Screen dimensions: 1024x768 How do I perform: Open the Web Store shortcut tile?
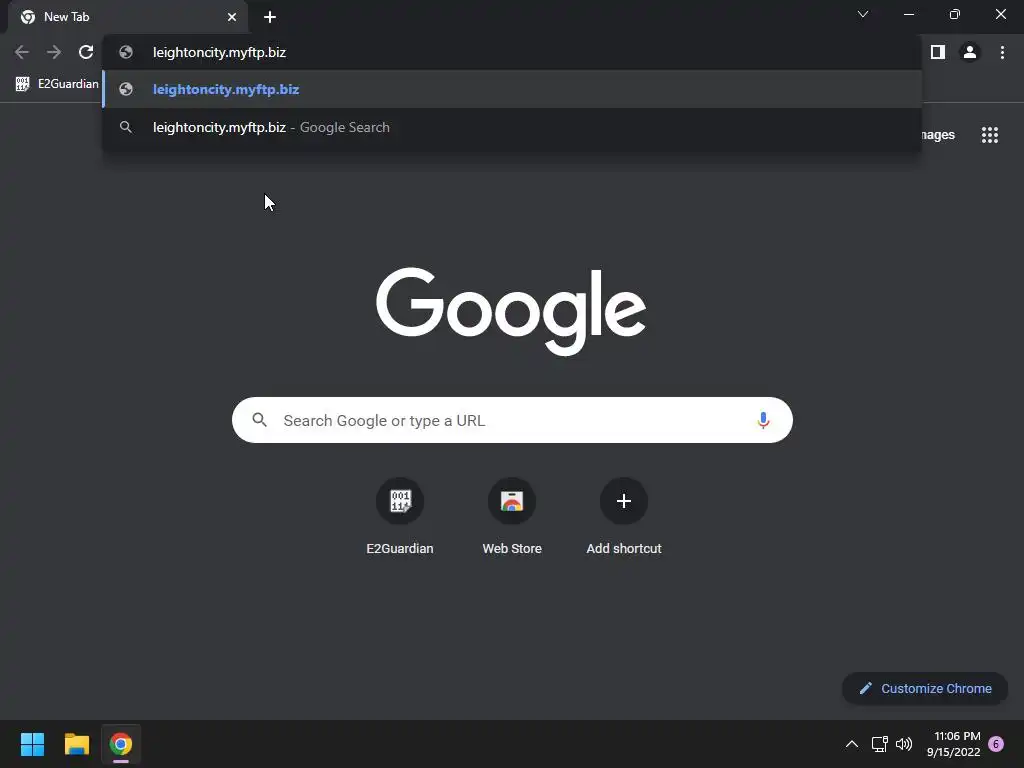[512, 517]
